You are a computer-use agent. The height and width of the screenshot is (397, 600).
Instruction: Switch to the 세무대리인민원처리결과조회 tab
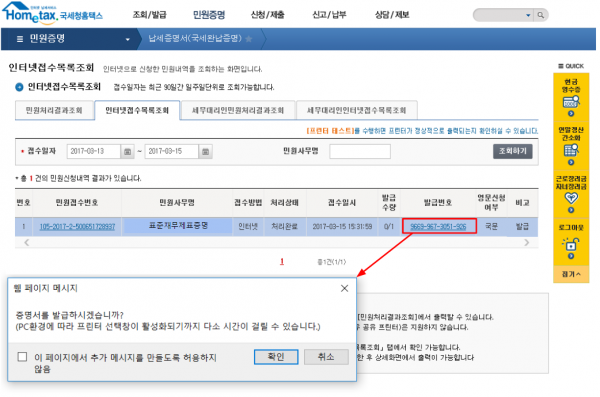[238, 110]
